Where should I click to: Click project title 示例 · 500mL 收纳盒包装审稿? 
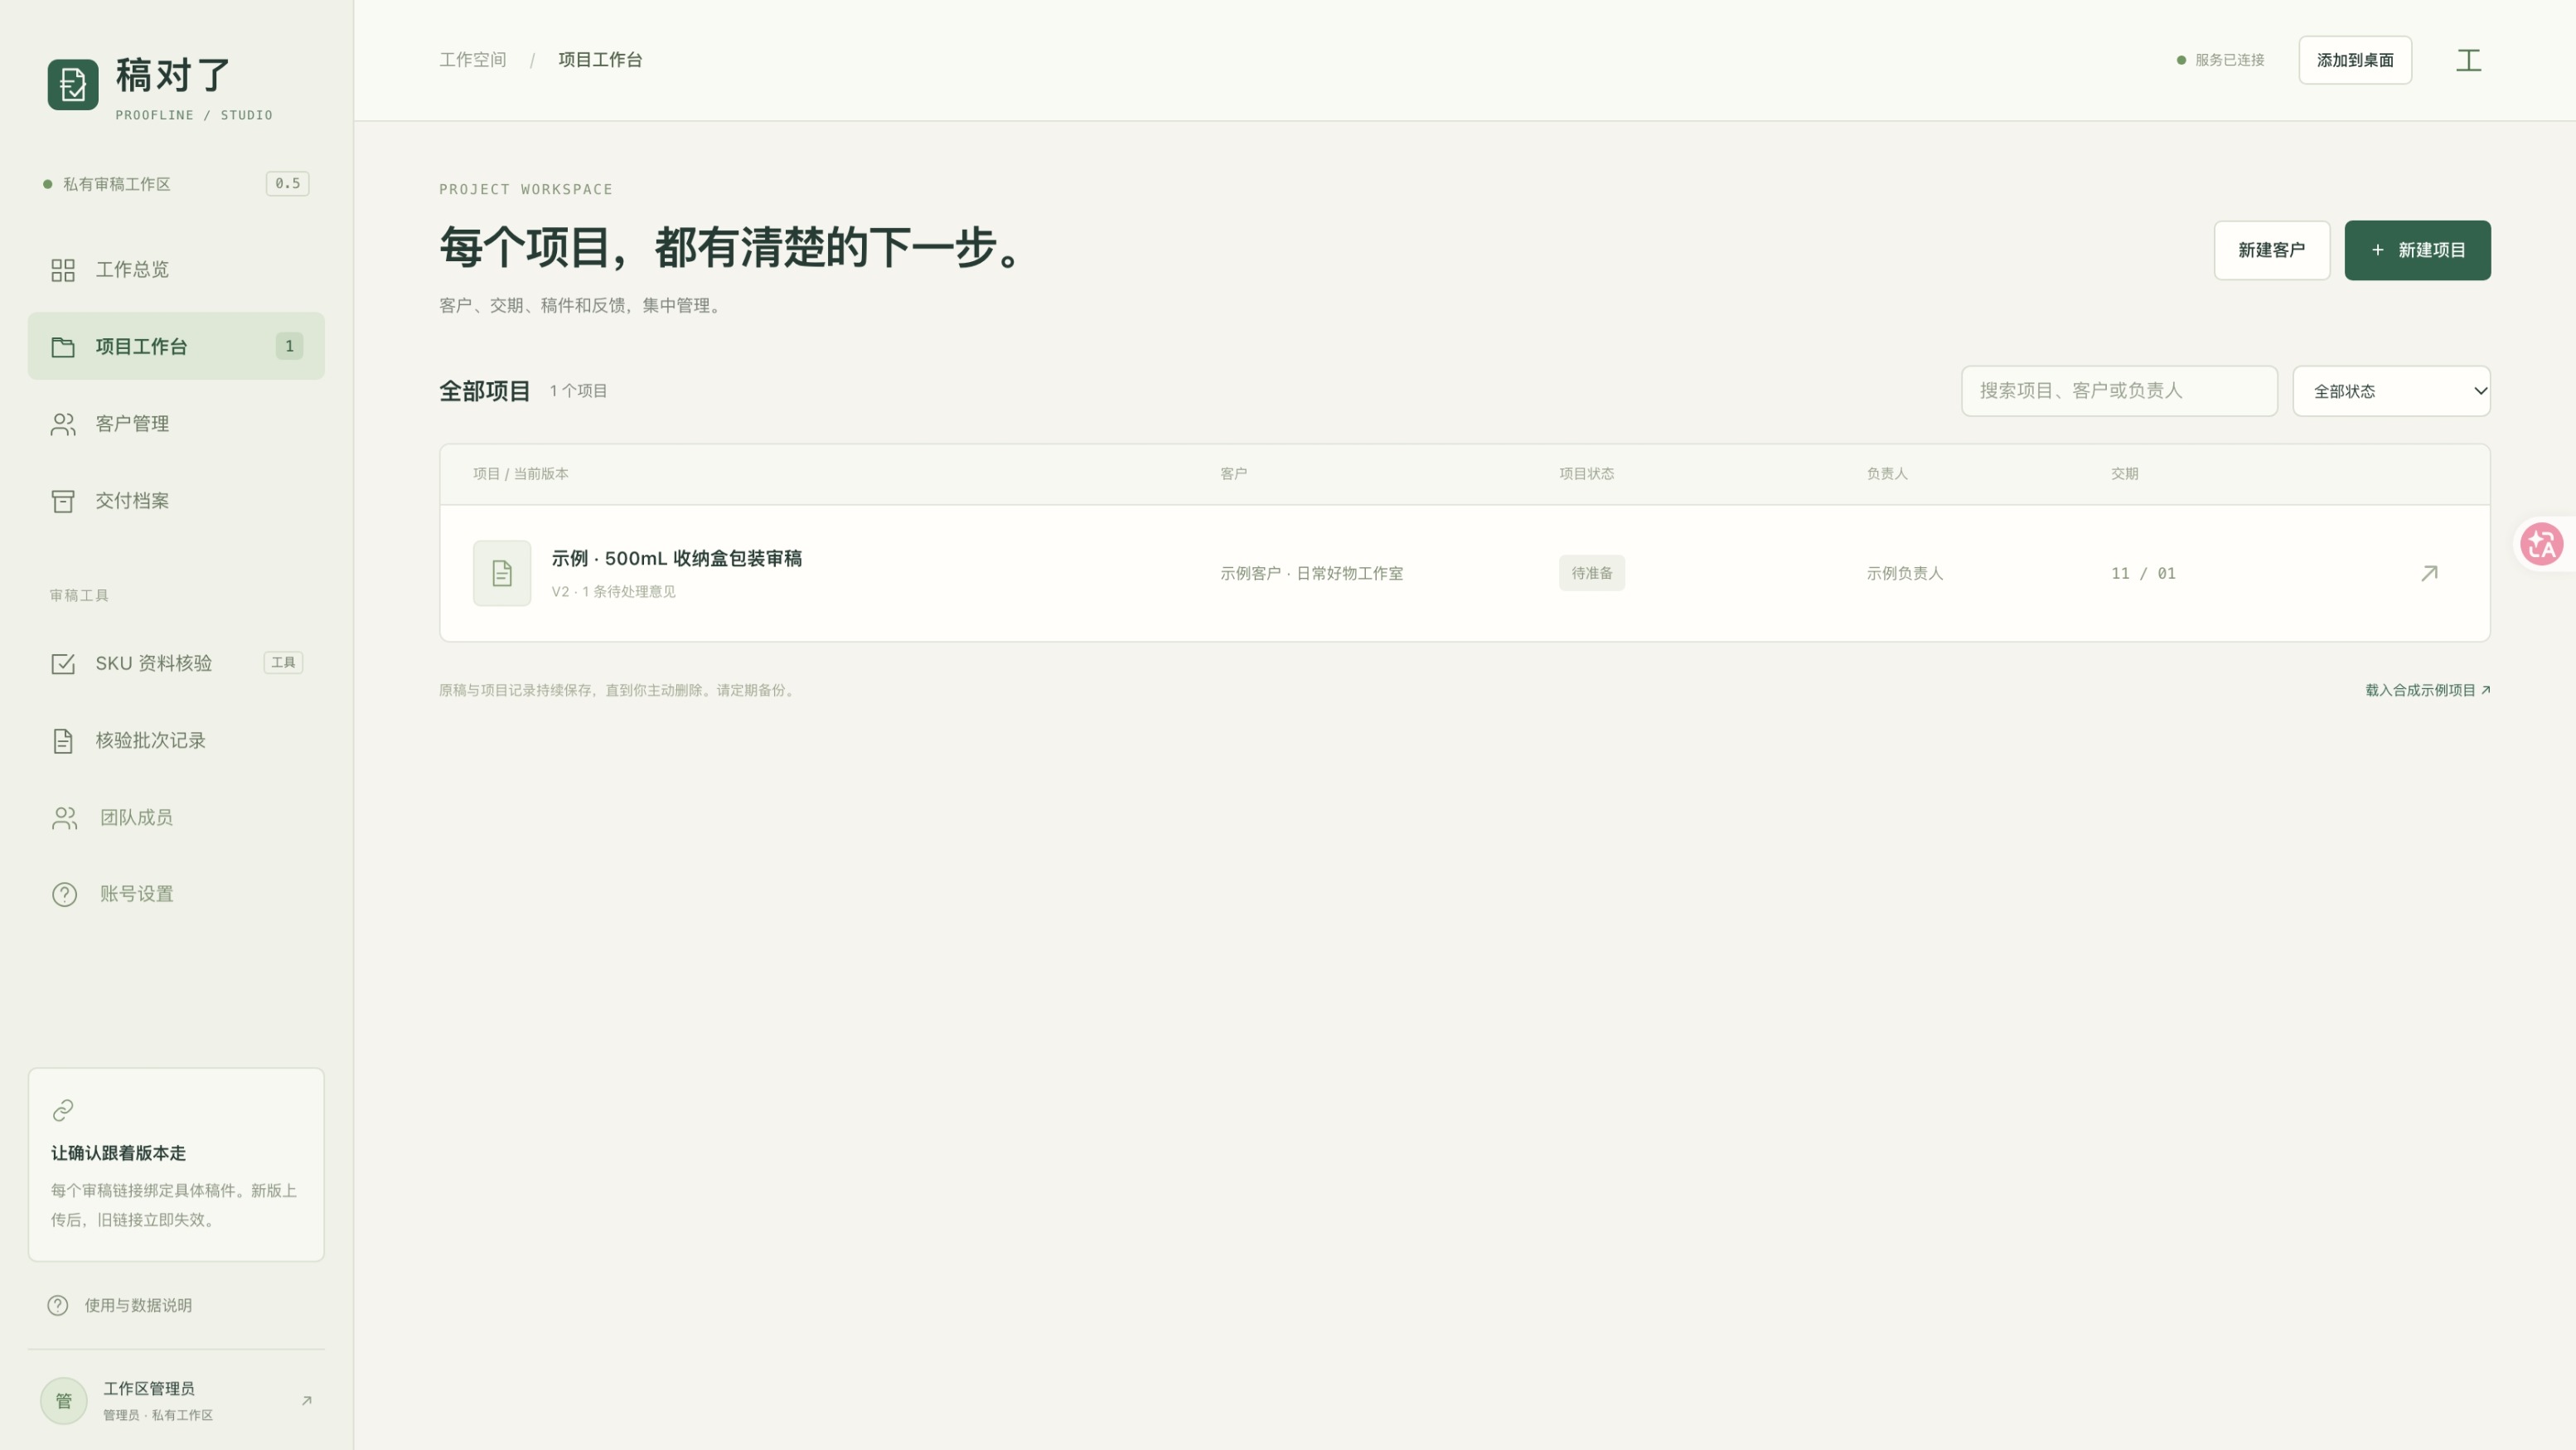pyautogui.click(x=677, y=559)
